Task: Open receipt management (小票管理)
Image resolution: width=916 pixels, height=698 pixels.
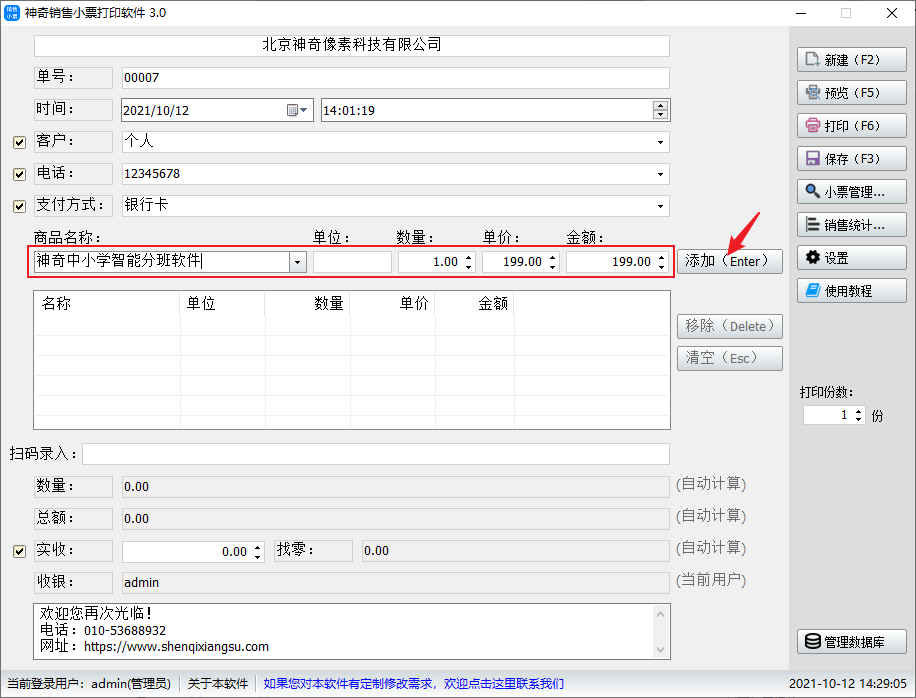Action: (x=851, y=192)
